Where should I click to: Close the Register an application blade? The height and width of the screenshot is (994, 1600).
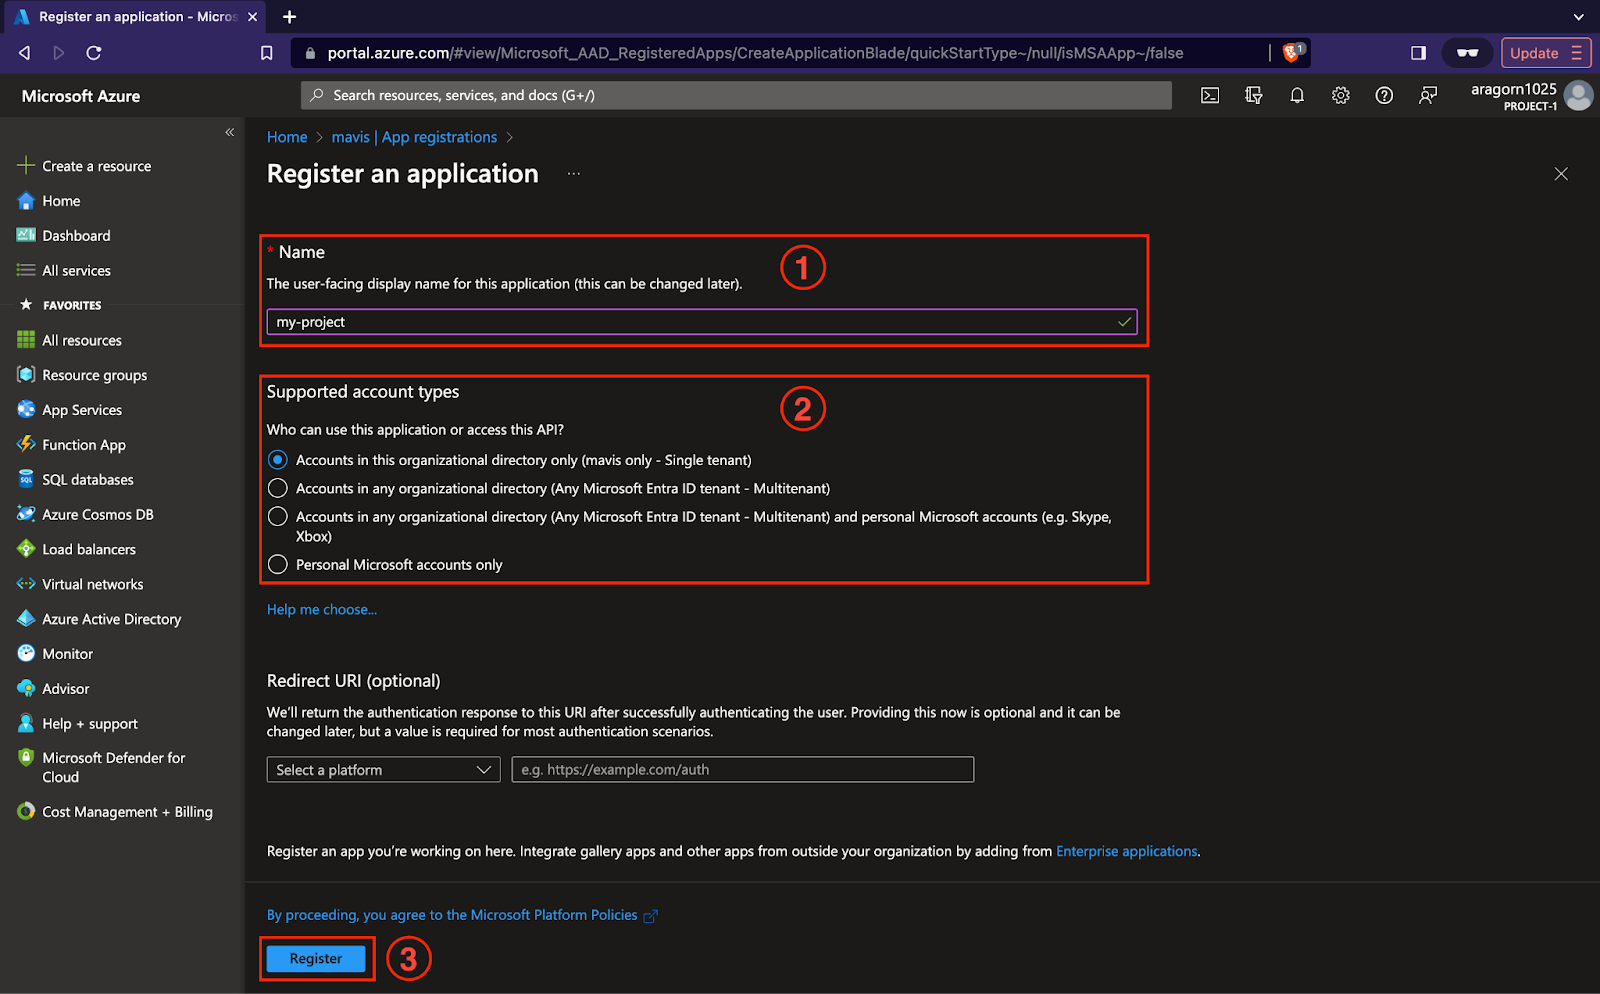click(x=1561, y=174)
